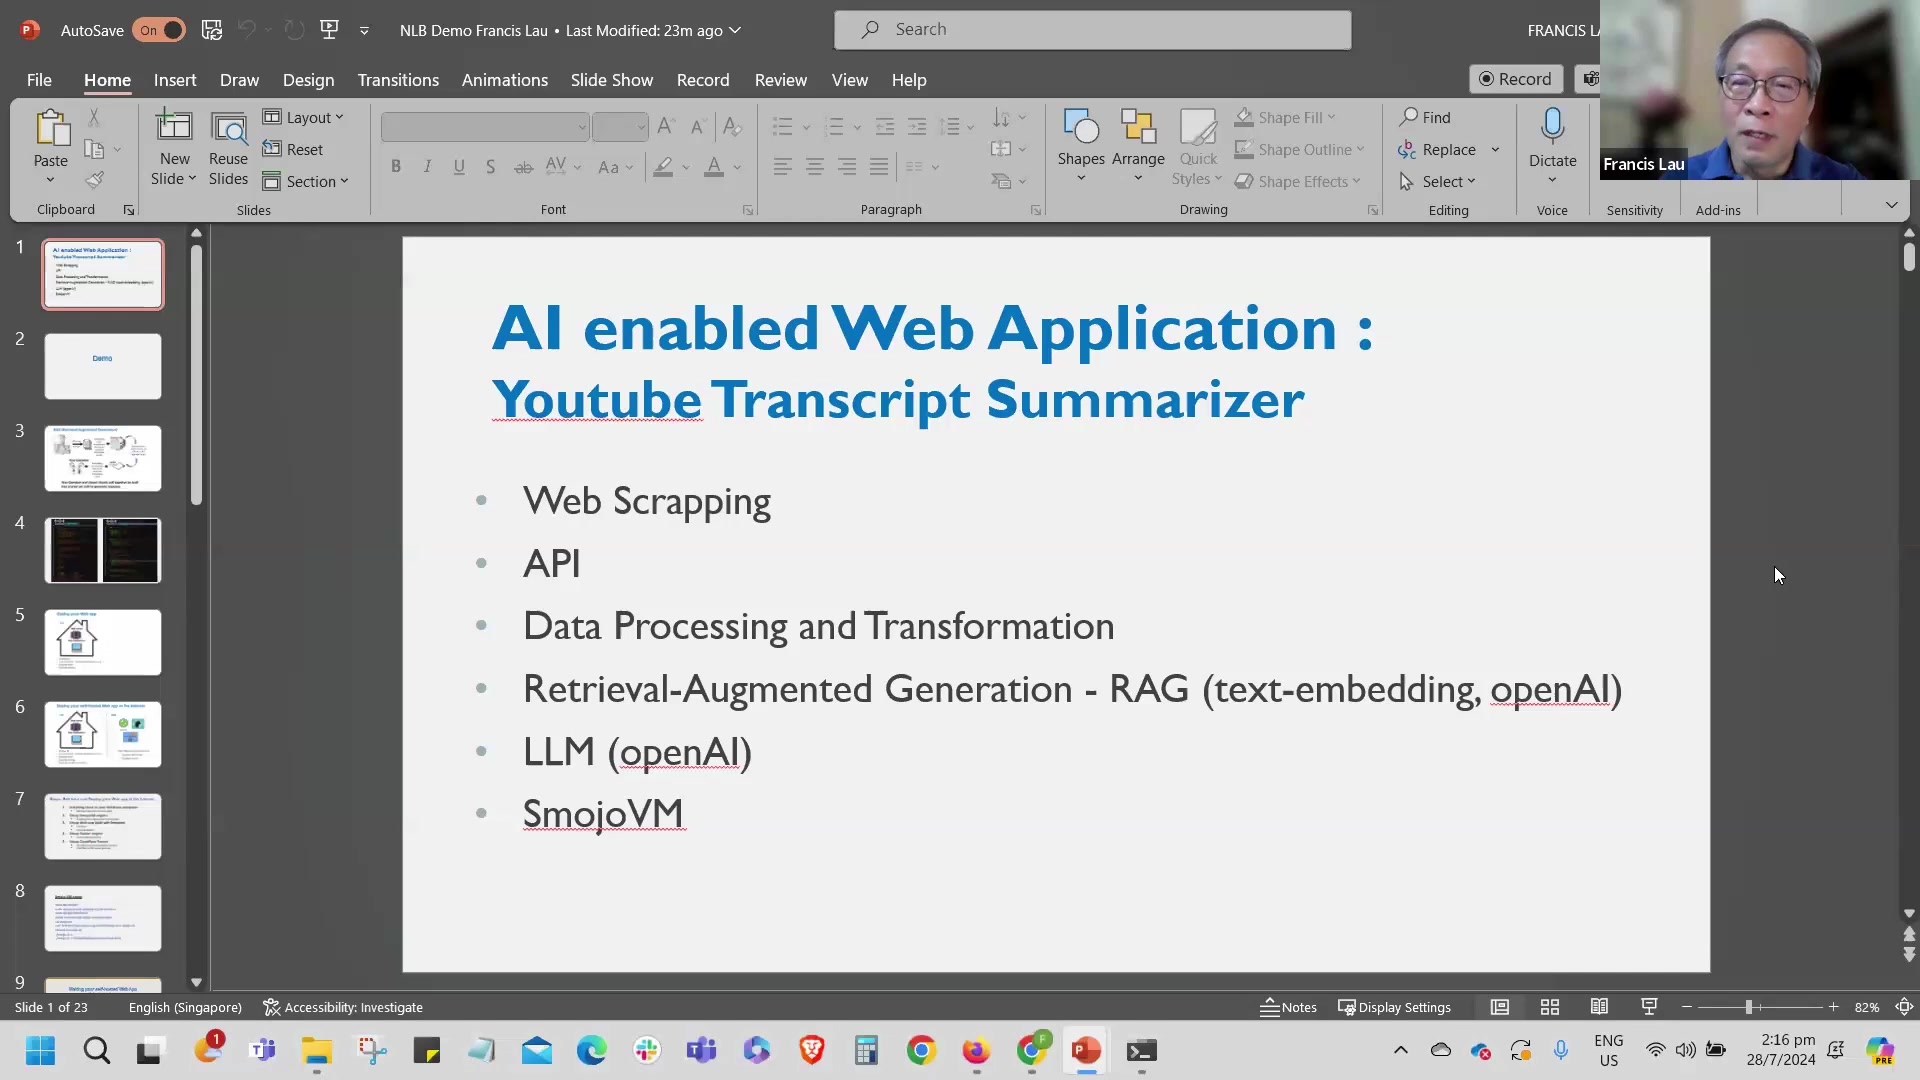
Task: Open File Explorer from taskbar
Action: pos(317,1051)
